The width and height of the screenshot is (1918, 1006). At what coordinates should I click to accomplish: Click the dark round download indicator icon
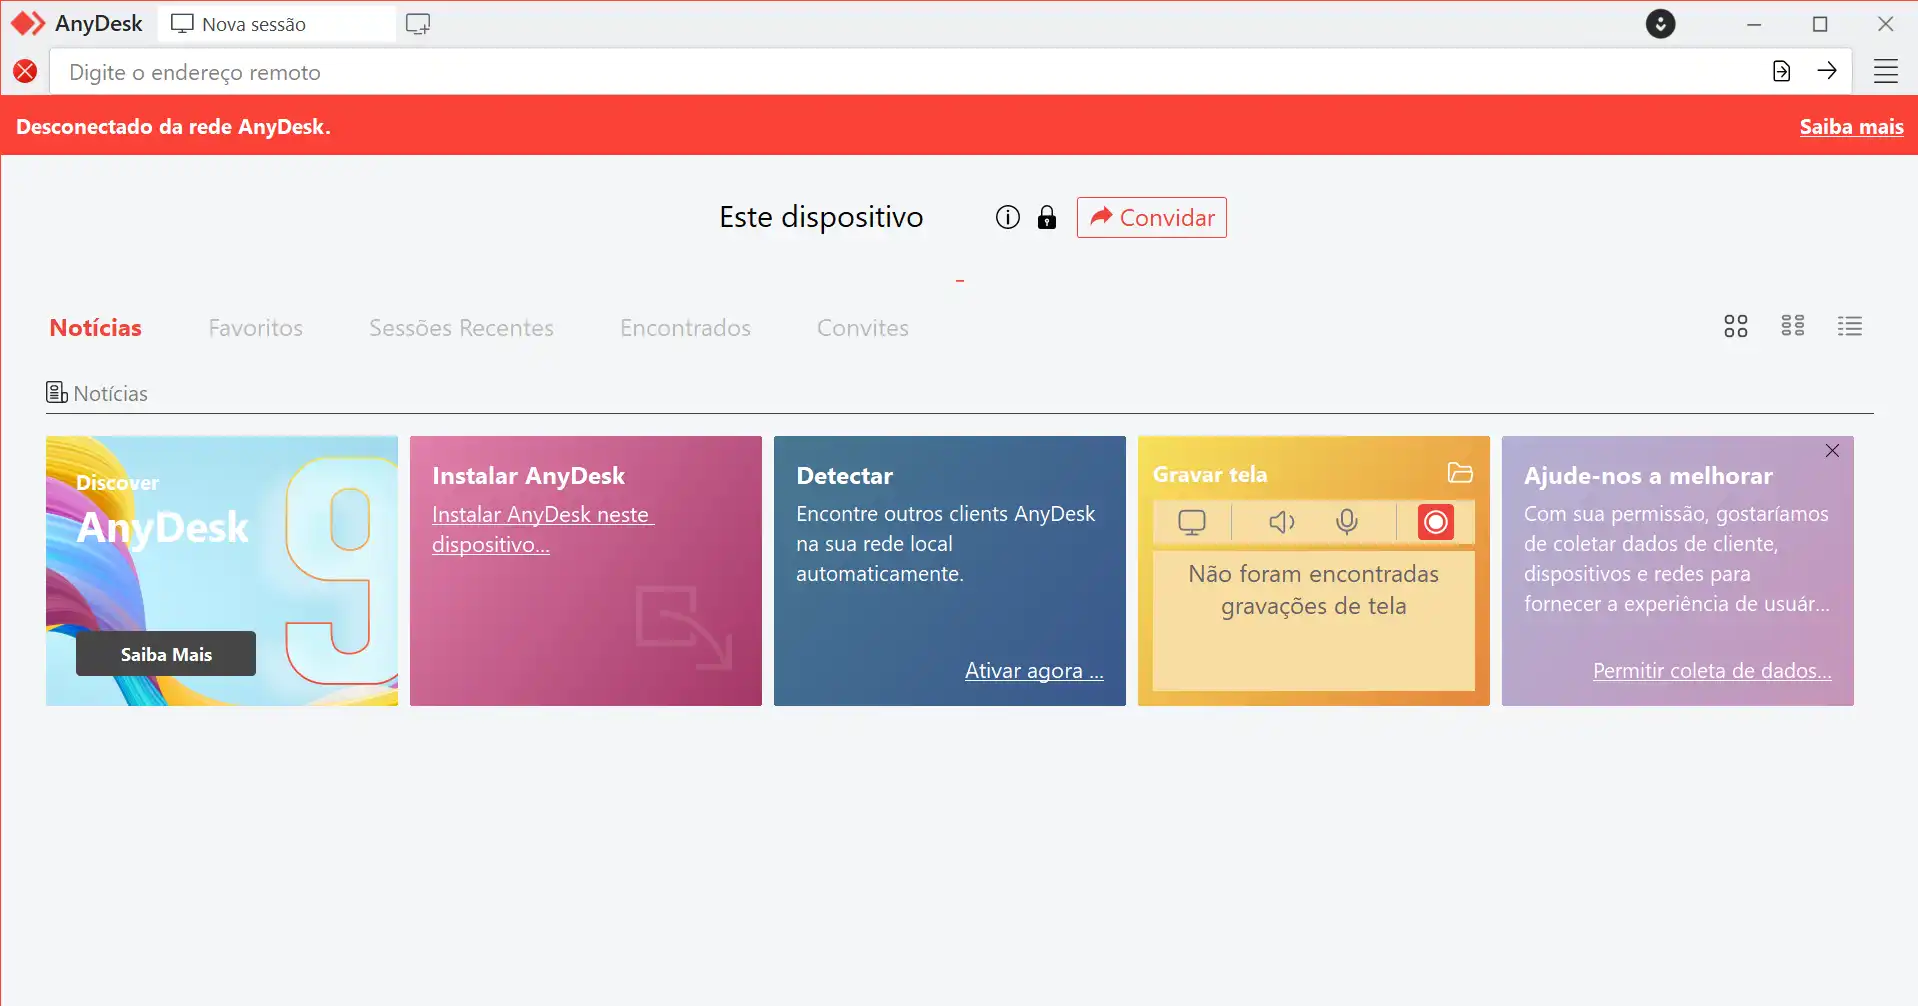[1661, 24]
